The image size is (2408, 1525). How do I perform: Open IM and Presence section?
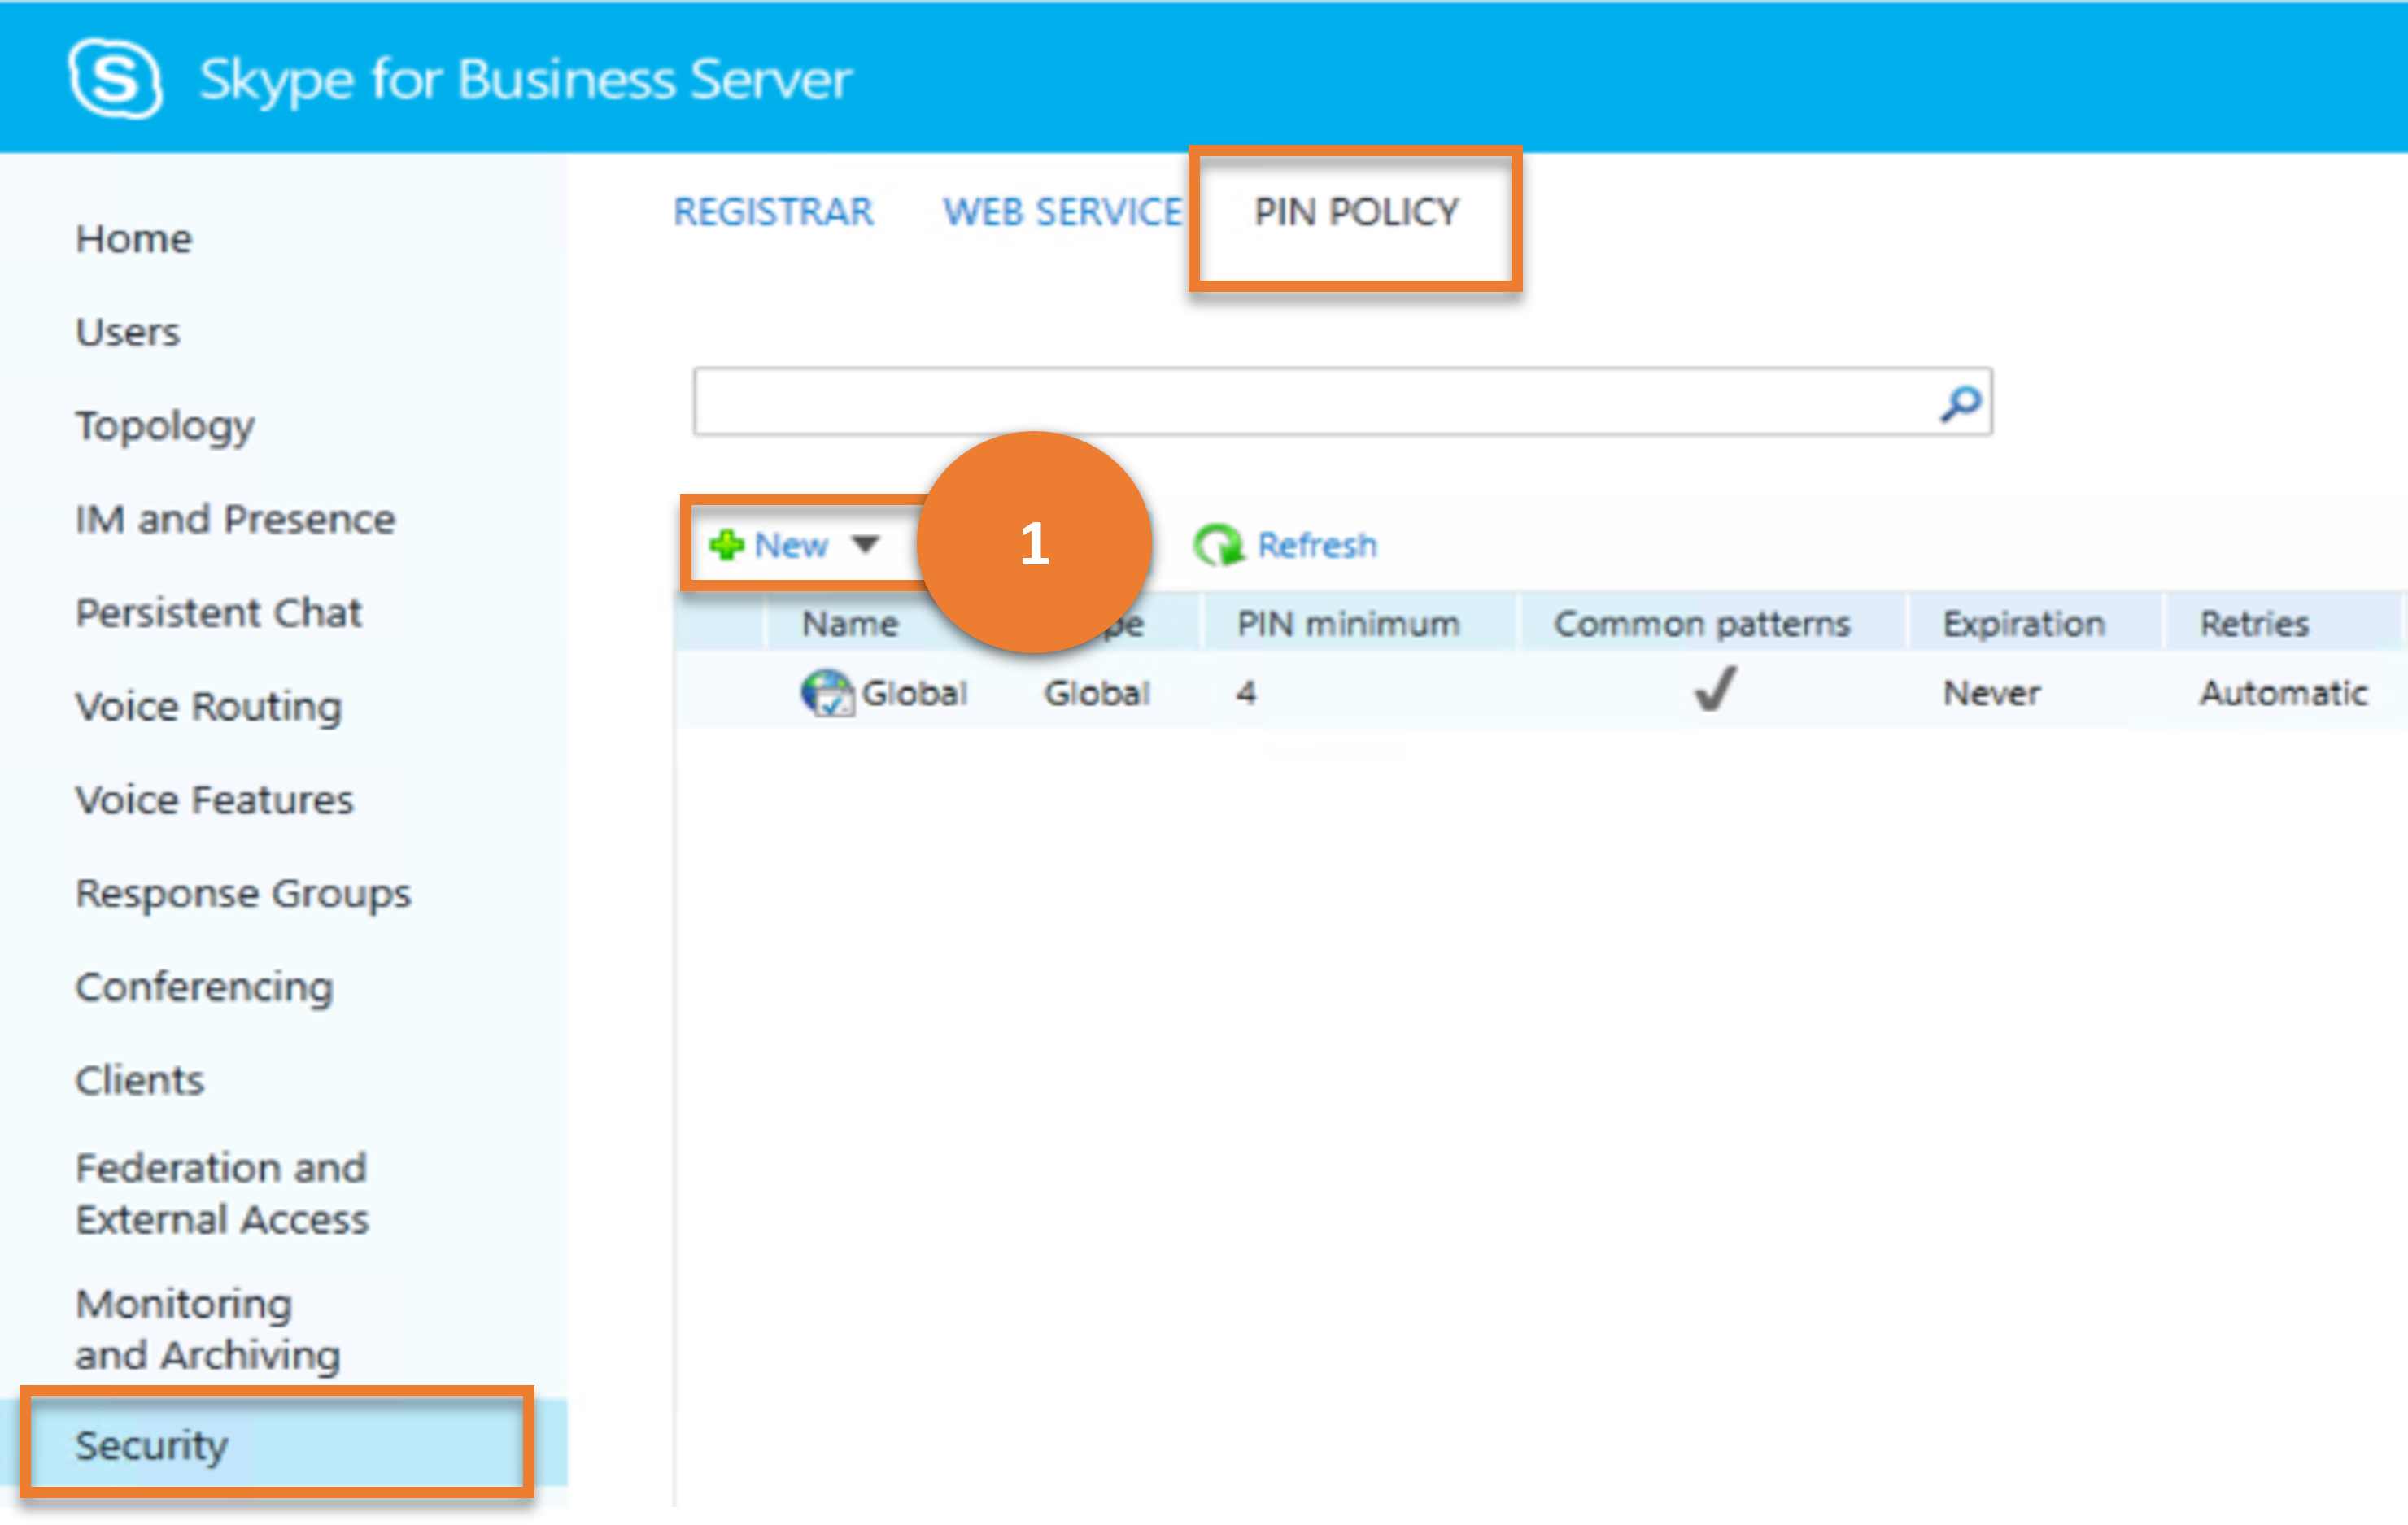[x=235, y=519]
